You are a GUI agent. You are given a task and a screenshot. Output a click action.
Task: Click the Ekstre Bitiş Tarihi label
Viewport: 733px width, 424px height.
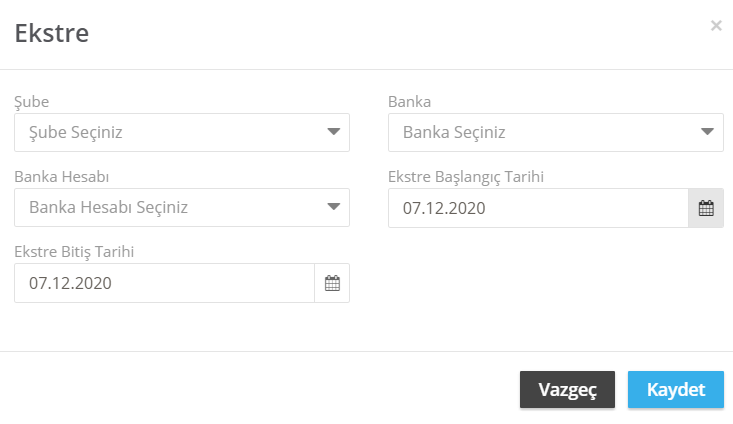click(74, 252)
